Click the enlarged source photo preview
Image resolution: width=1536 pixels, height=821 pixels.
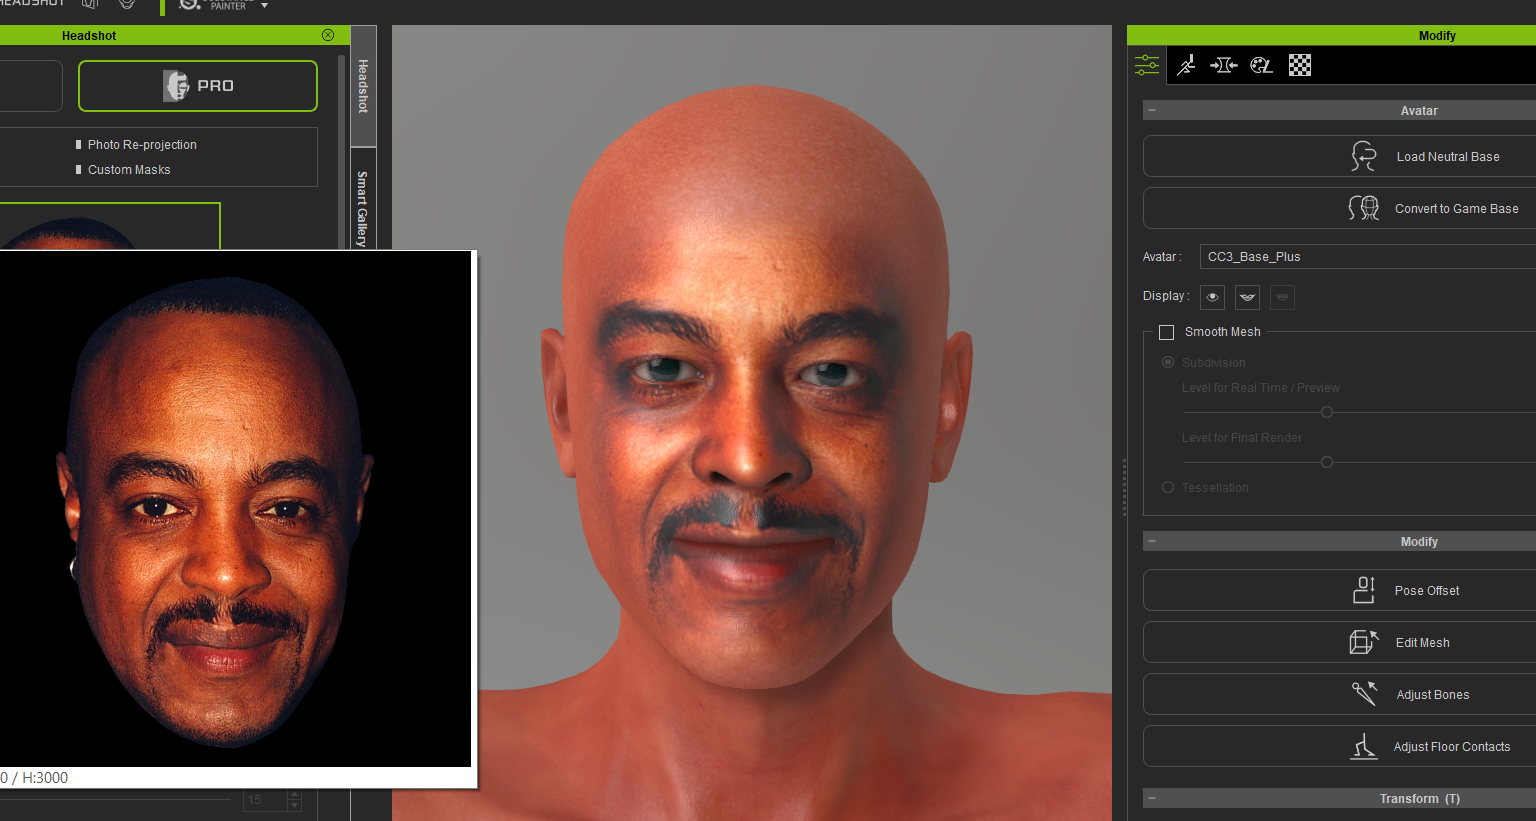[235, 509]
